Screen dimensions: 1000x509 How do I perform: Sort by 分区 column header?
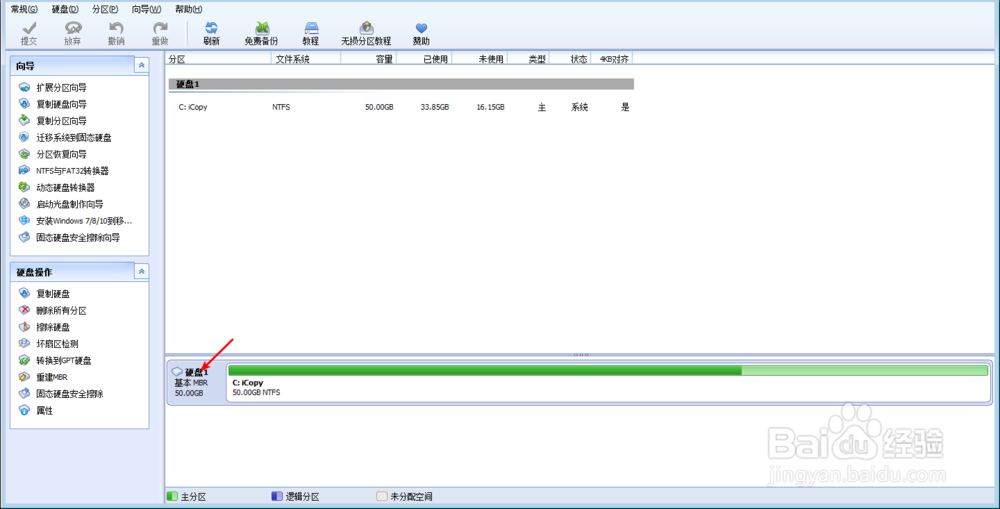click(219, 59)
